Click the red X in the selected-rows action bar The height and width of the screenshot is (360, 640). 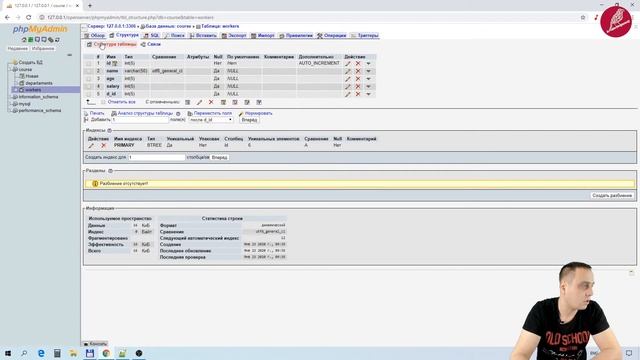coord(211,102)
